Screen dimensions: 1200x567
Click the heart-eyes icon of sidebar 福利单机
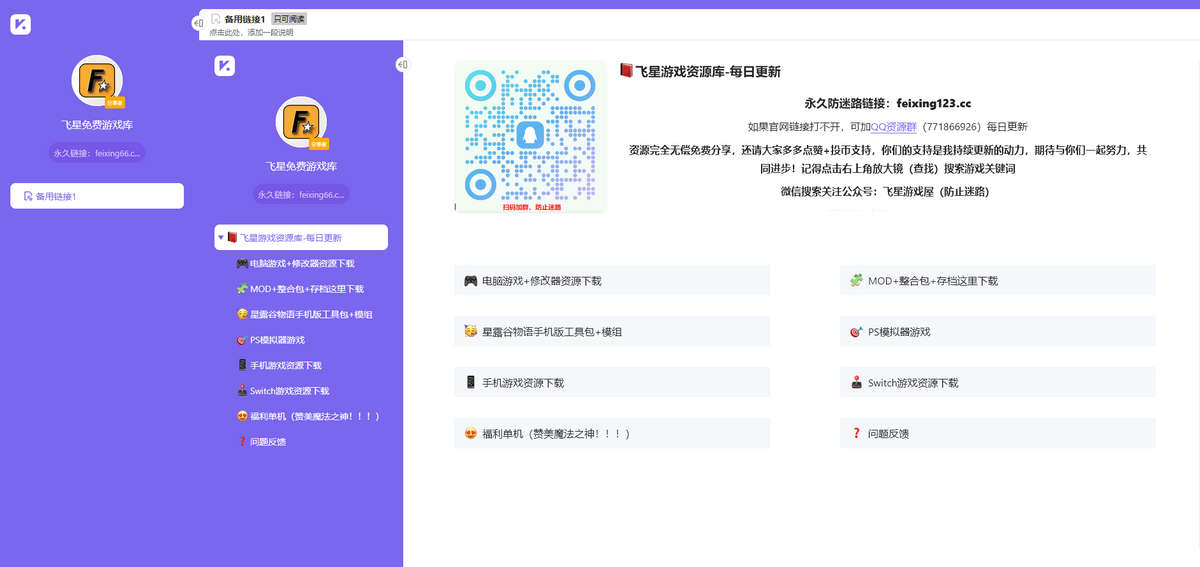tap(242, 416)
